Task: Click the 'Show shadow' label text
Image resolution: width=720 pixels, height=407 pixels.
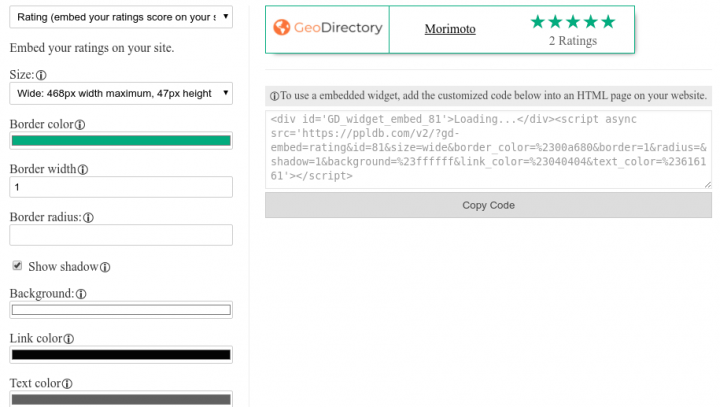Action: [x=63, y=267]
